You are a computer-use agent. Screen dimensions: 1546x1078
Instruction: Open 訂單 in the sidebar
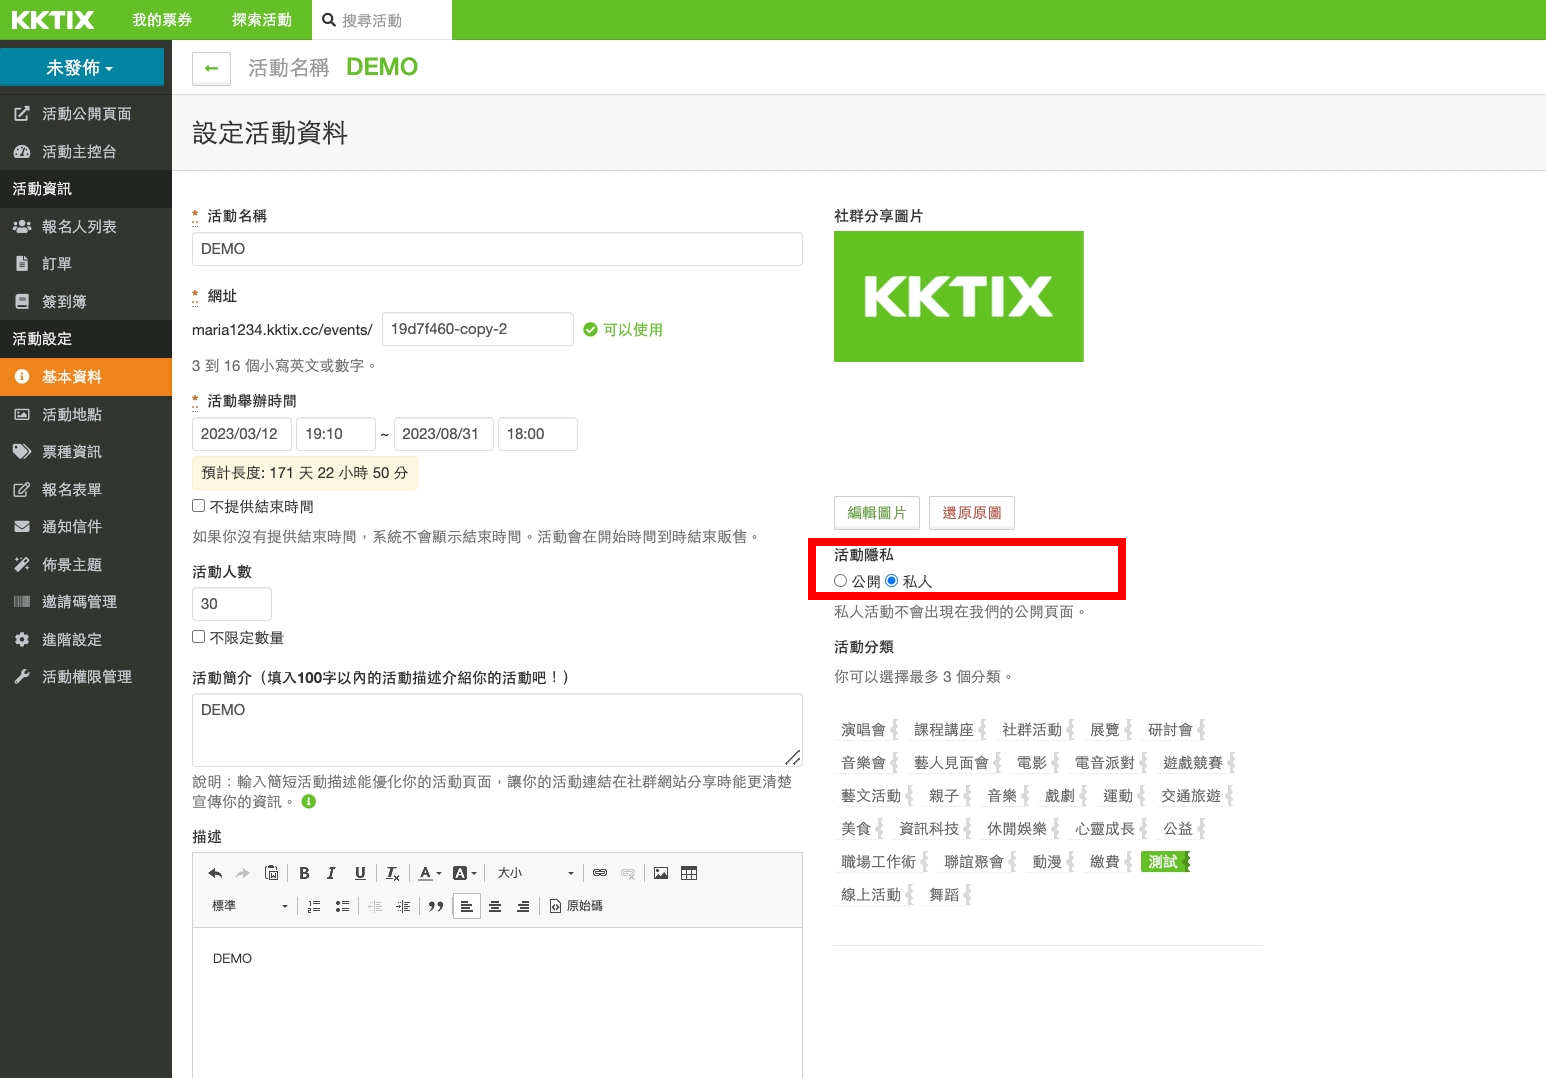(x=86, y=264)
